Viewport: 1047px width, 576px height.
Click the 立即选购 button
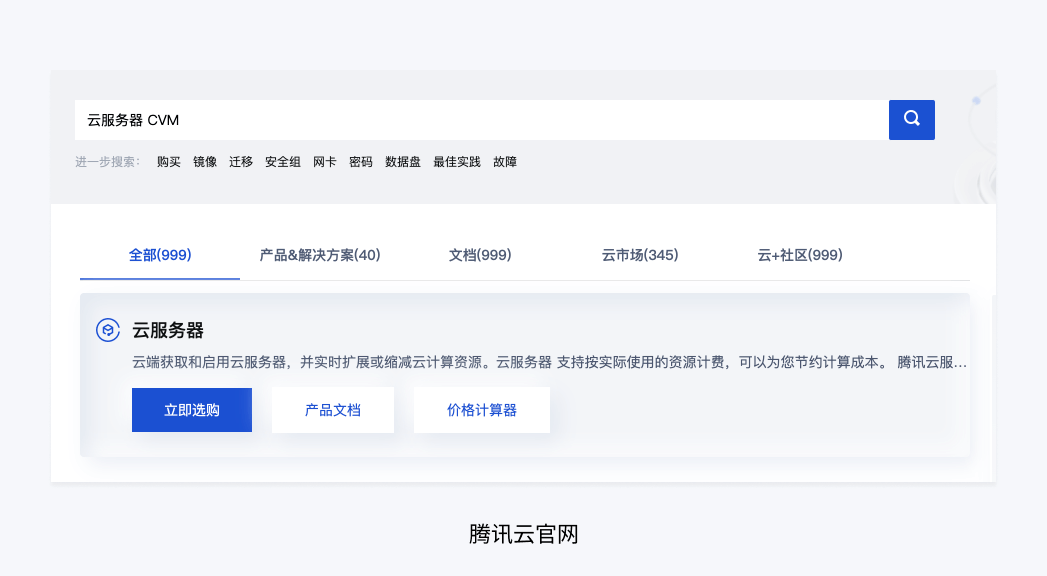point(192,410)
